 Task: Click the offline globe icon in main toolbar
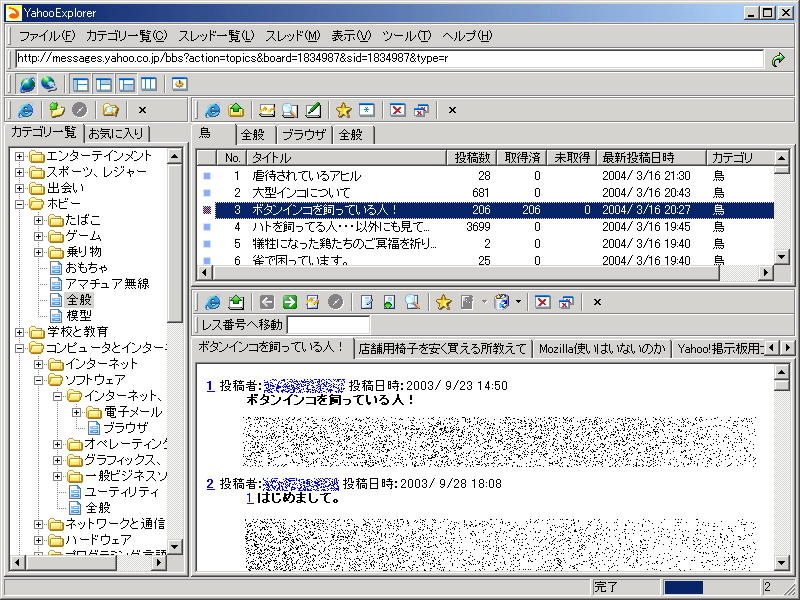tap(49, 84)
